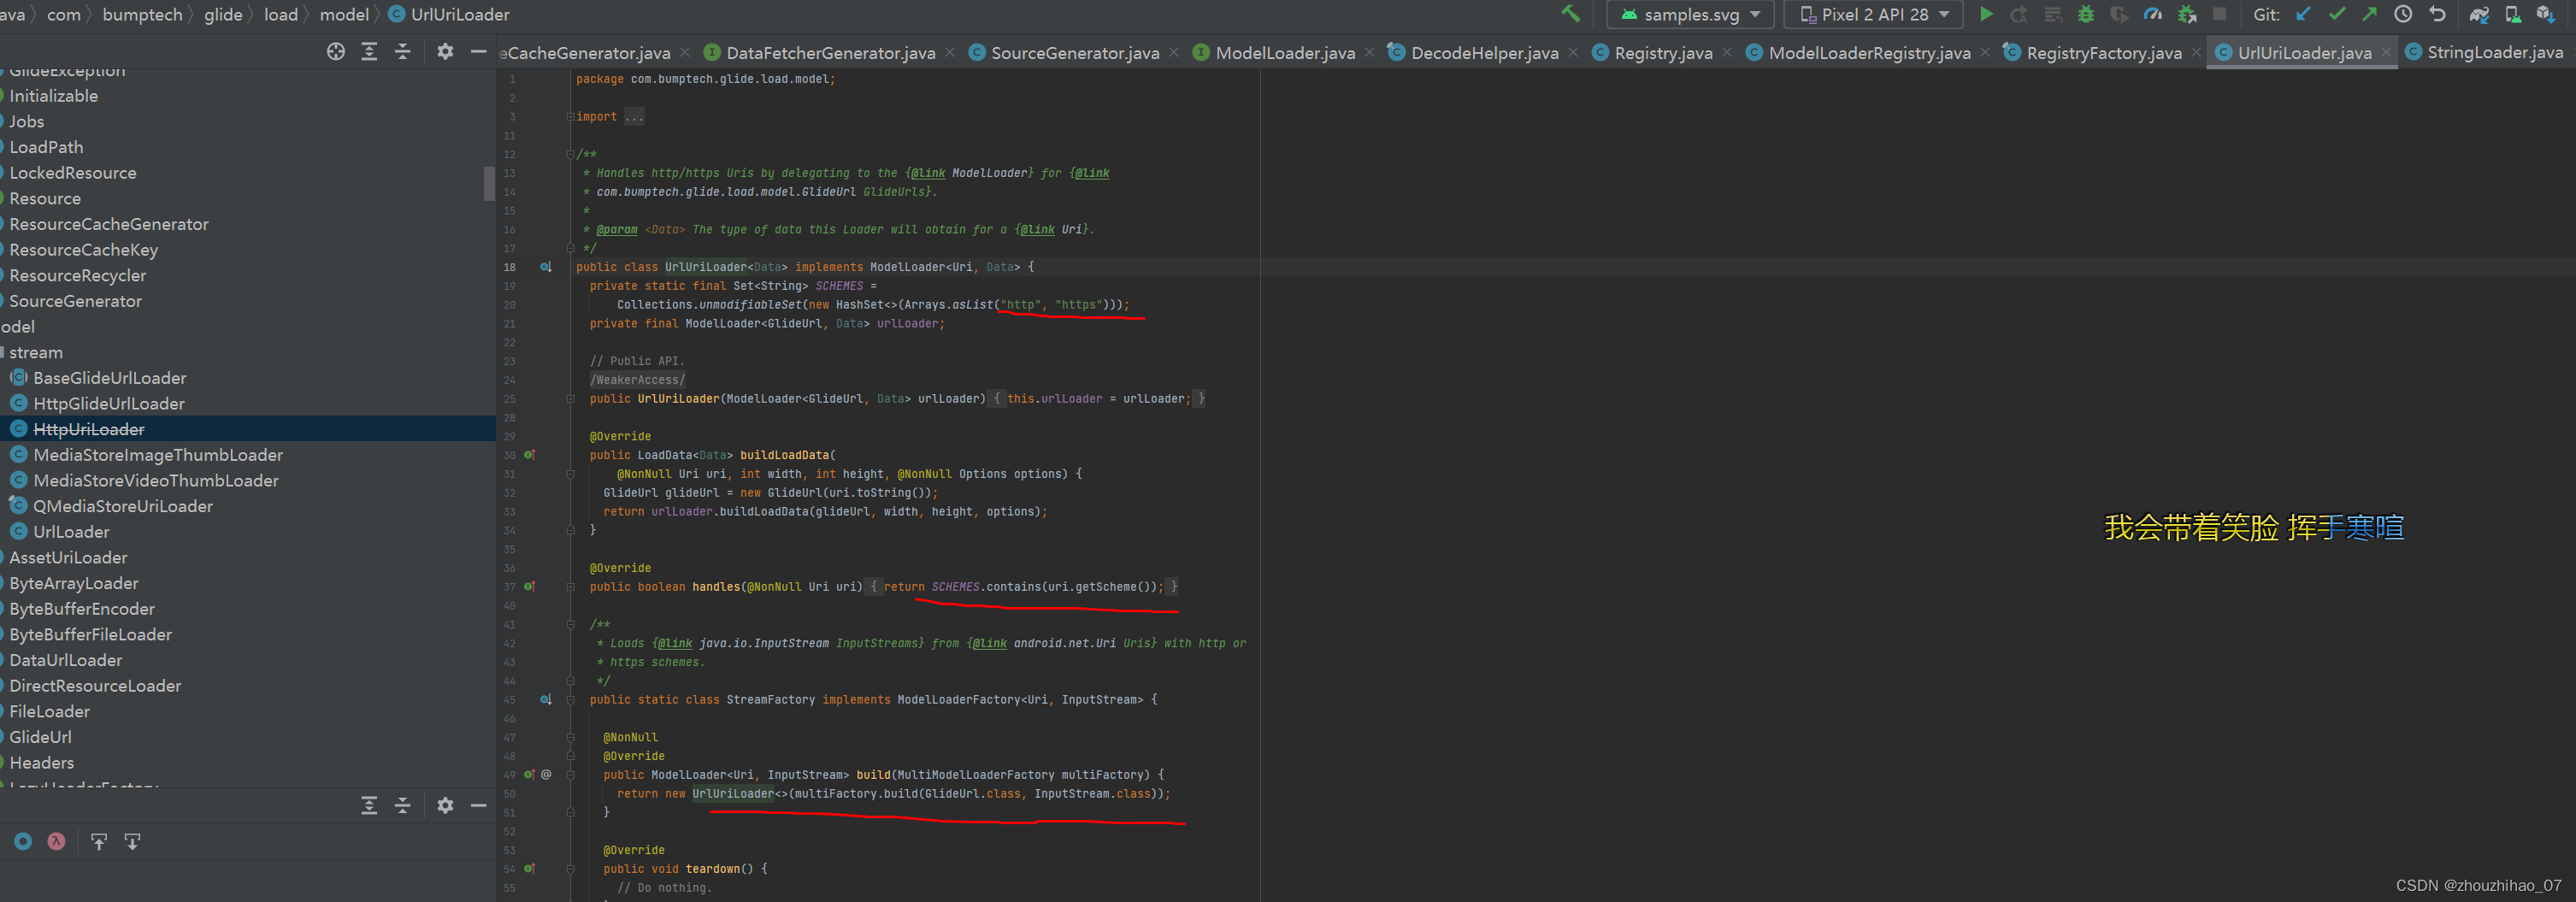Run the app with the green play button
The image size is (2576, 902).
pos(1986,14)
